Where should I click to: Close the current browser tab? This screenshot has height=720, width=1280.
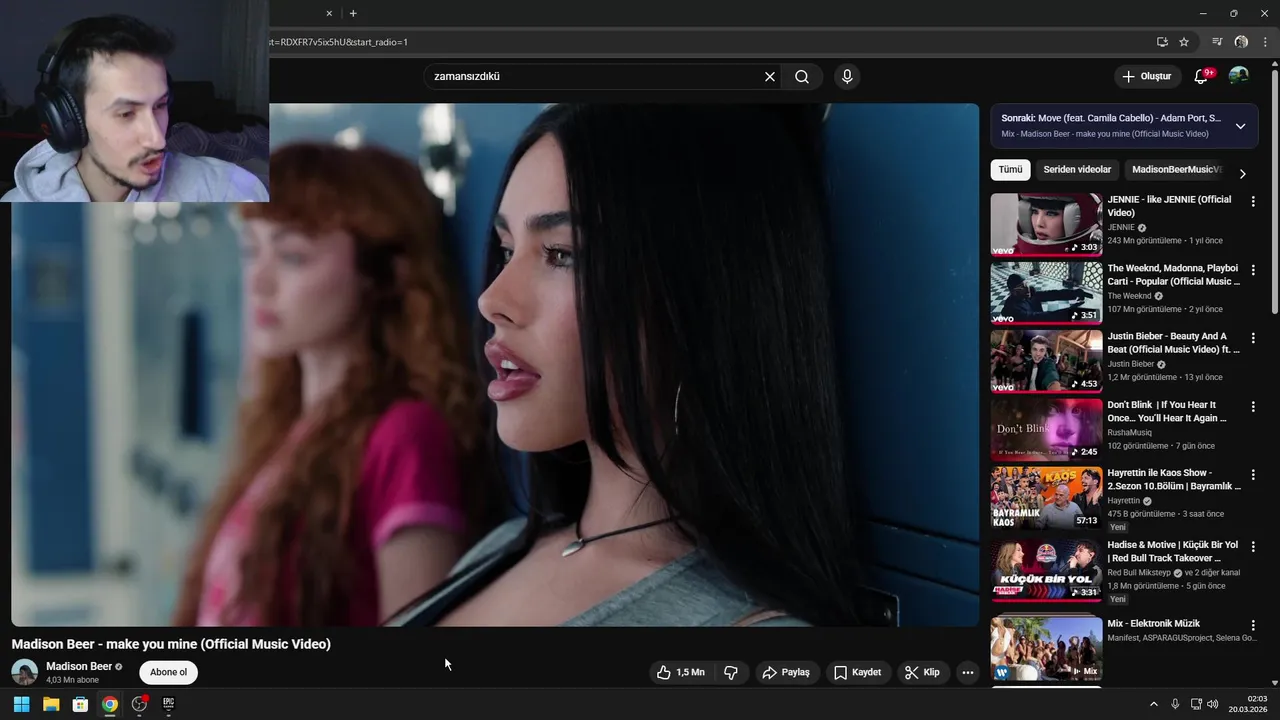click(329, 13)
